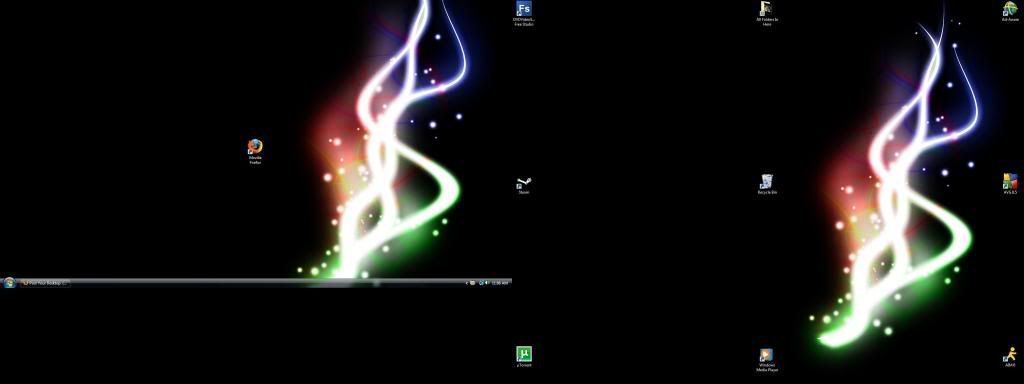1024x384 pixels.
Task: Select the AIM 6 running man icon
Action: tap(1010, 355)
